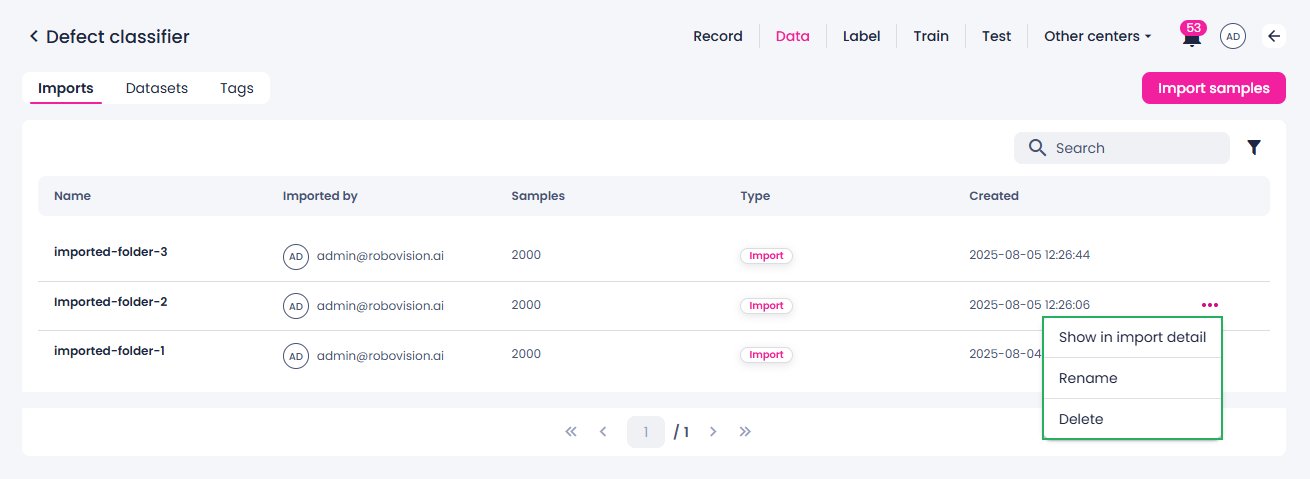Image resolution: width=1310 pixels, height=479 pixels.
Task: Click Import type badge for imported-folder-3
Action: [x=766, y=256]
